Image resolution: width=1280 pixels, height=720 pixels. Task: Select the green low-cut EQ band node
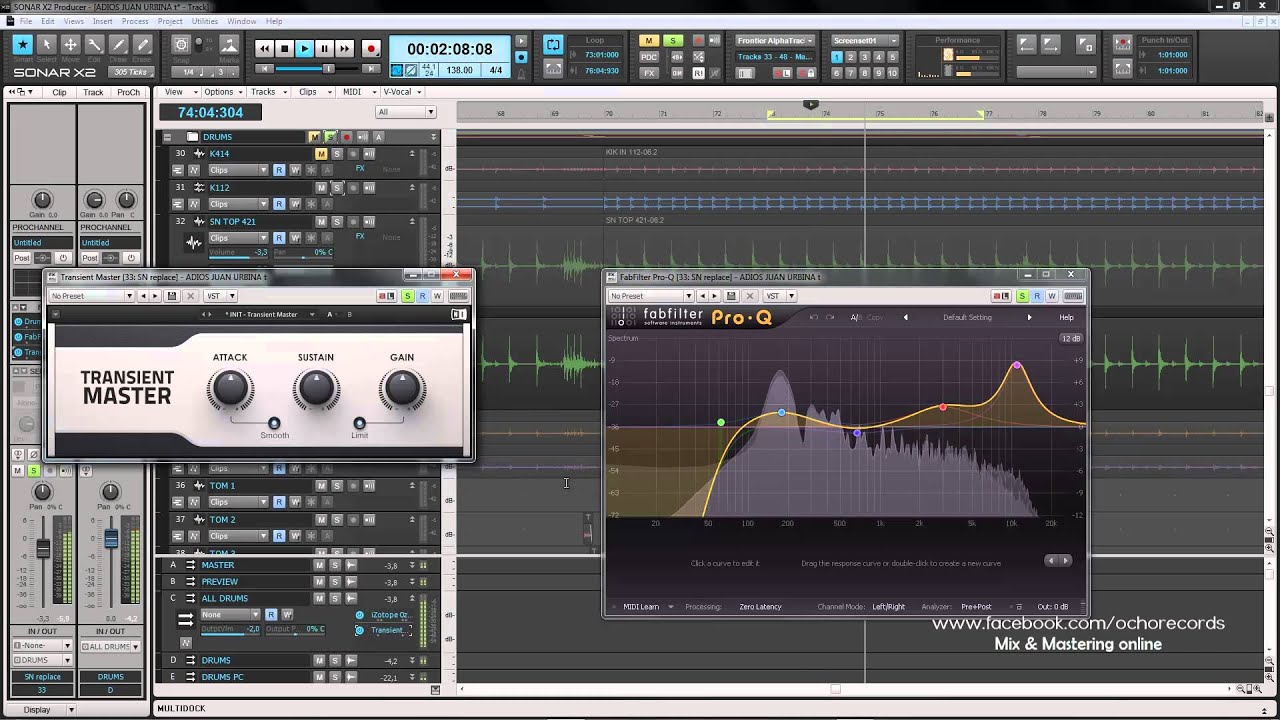(x=721, y=423)
